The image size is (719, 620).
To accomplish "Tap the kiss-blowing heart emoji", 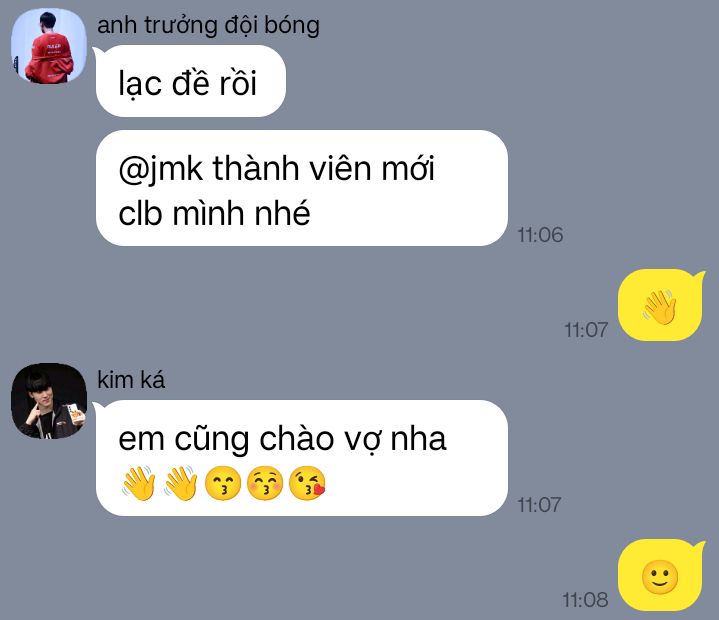I will click(x=307, y=483).
